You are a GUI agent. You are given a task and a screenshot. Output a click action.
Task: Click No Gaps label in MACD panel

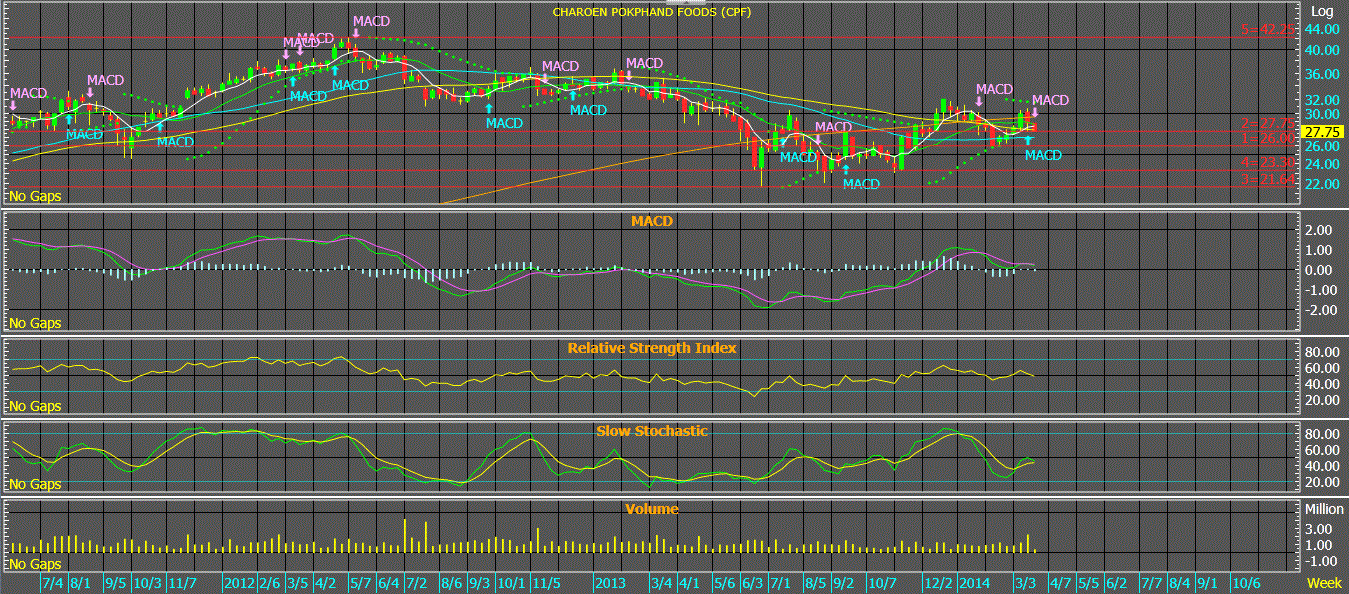[35, 323]
